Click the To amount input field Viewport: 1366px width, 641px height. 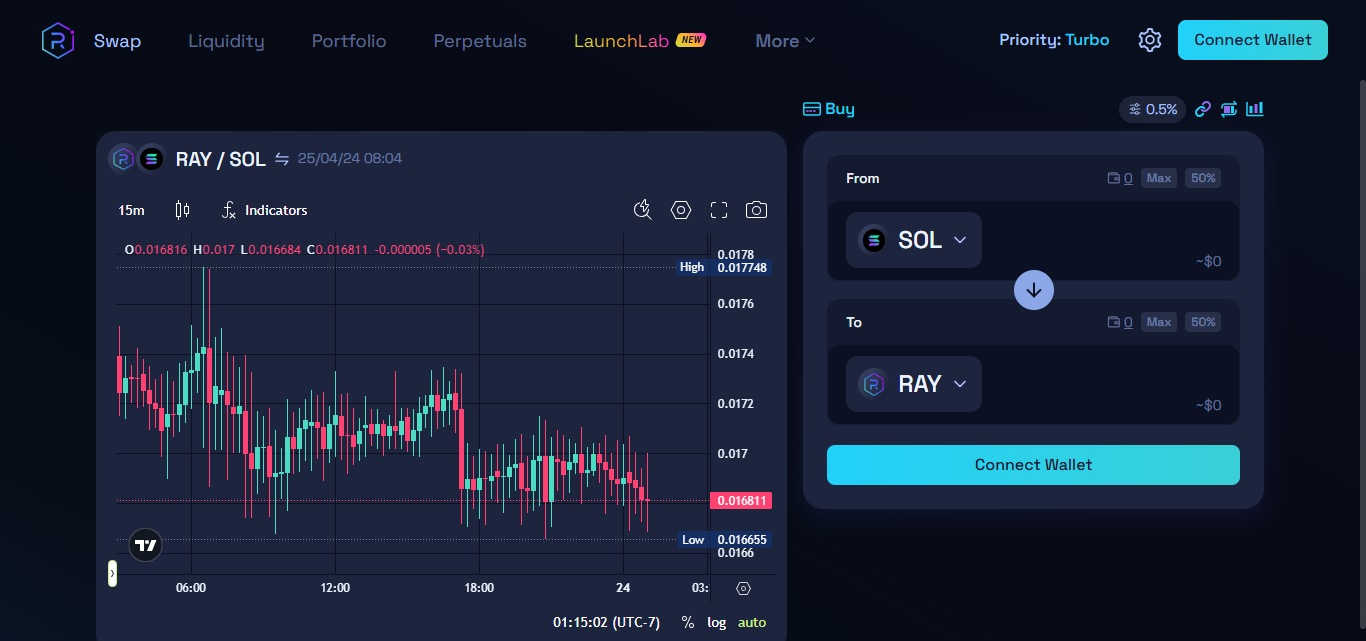point(1105,384)
